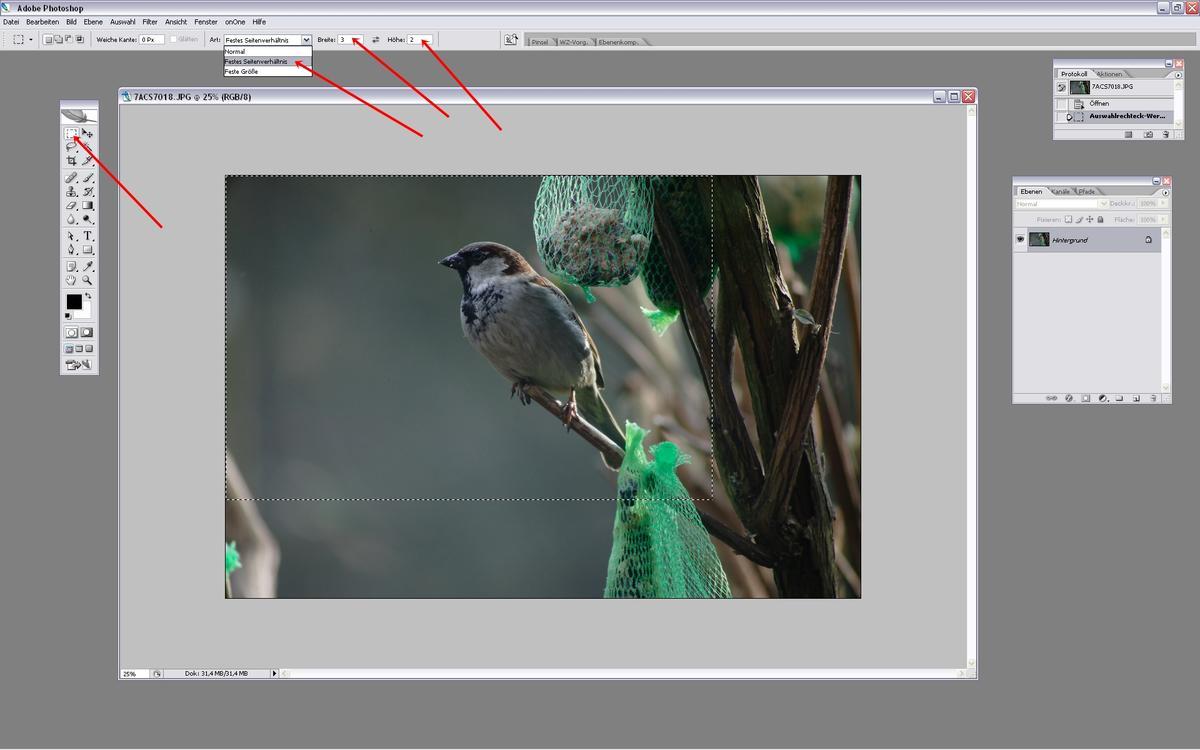1200x750 pixels.
Task: Select the Gradient tool
Action: [88, 205]
